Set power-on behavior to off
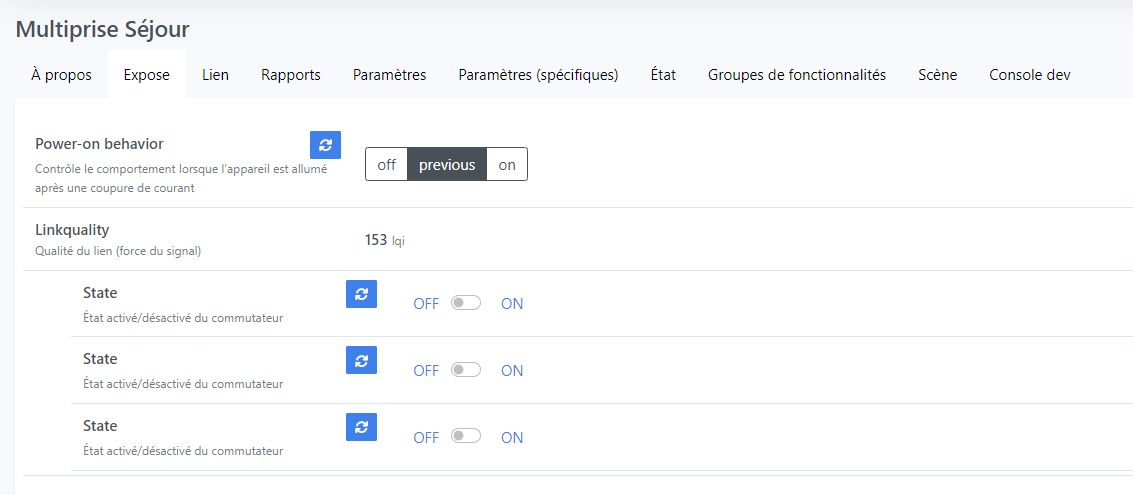Screen dimensions: 1133x495 (x=386, y=165)
